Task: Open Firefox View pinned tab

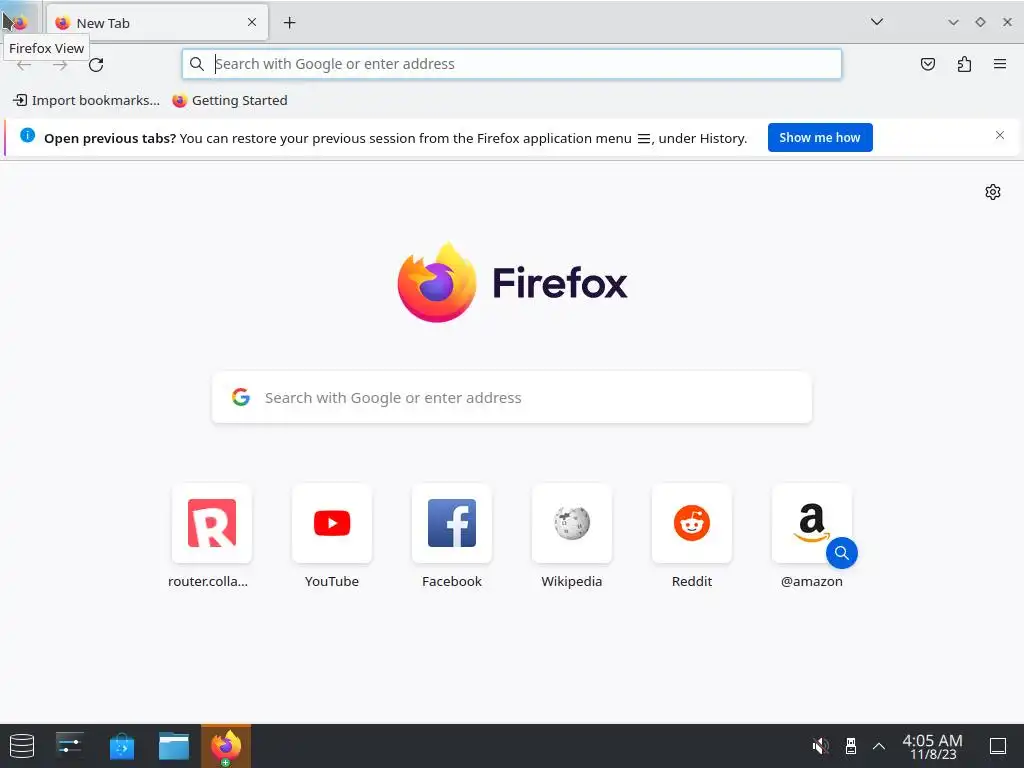Action: pos(20,23)
